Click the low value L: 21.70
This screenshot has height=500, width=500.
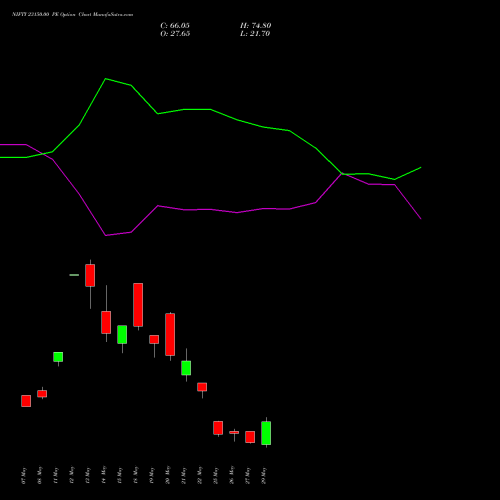[255, 34]
